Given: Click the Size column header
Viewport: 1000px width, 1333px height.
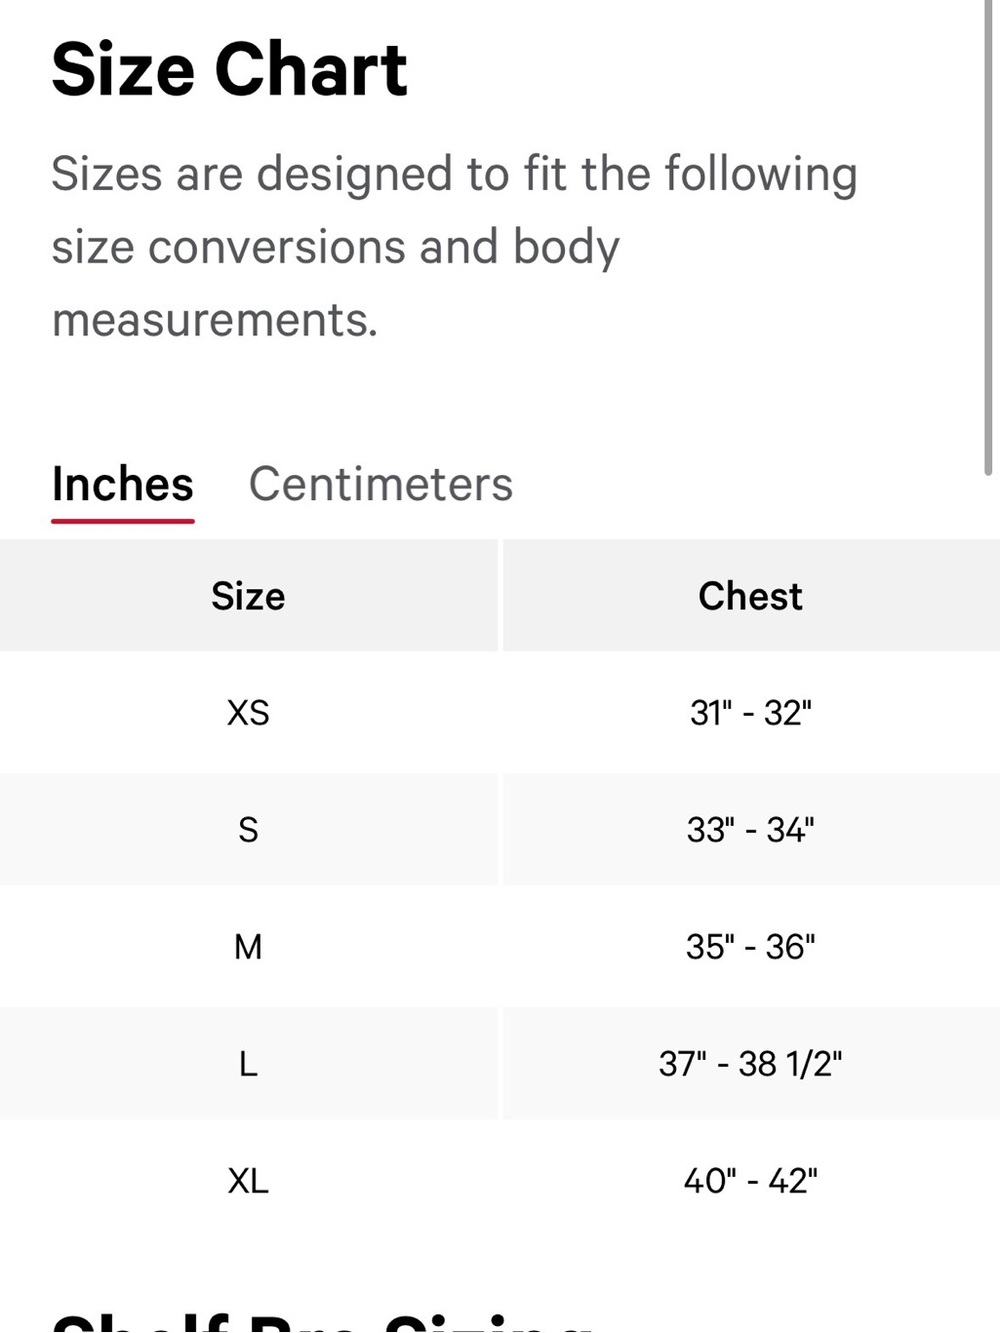Looking at the screenshot, I should [248, 596].
